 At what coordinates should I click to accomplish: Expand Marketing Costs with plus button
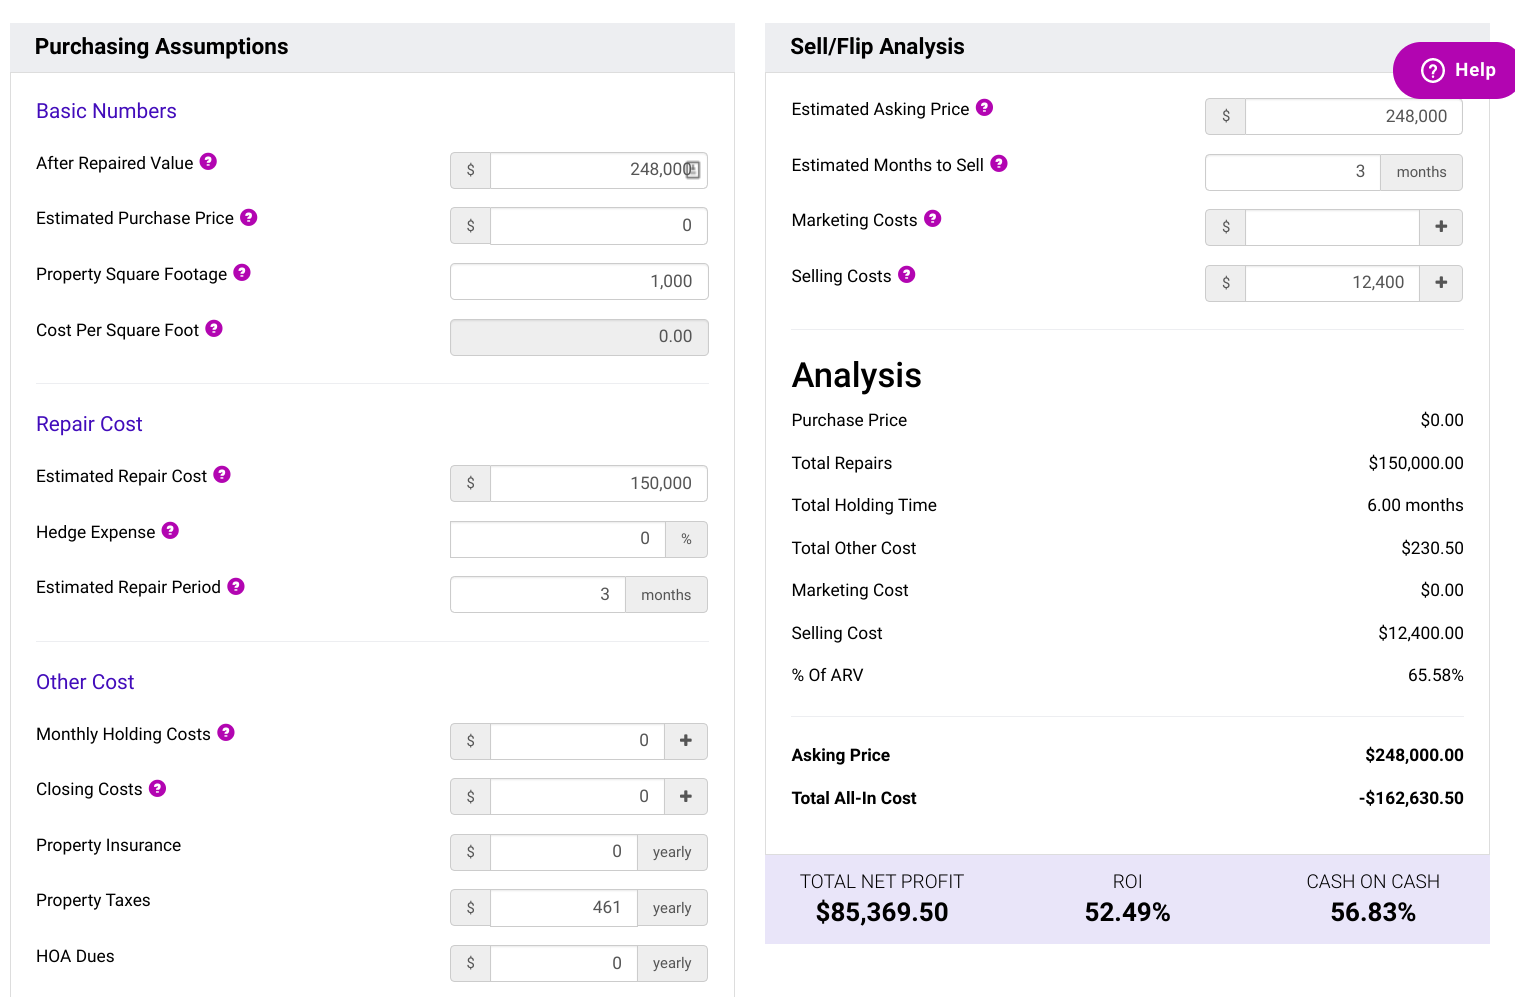pos(1441,227)
